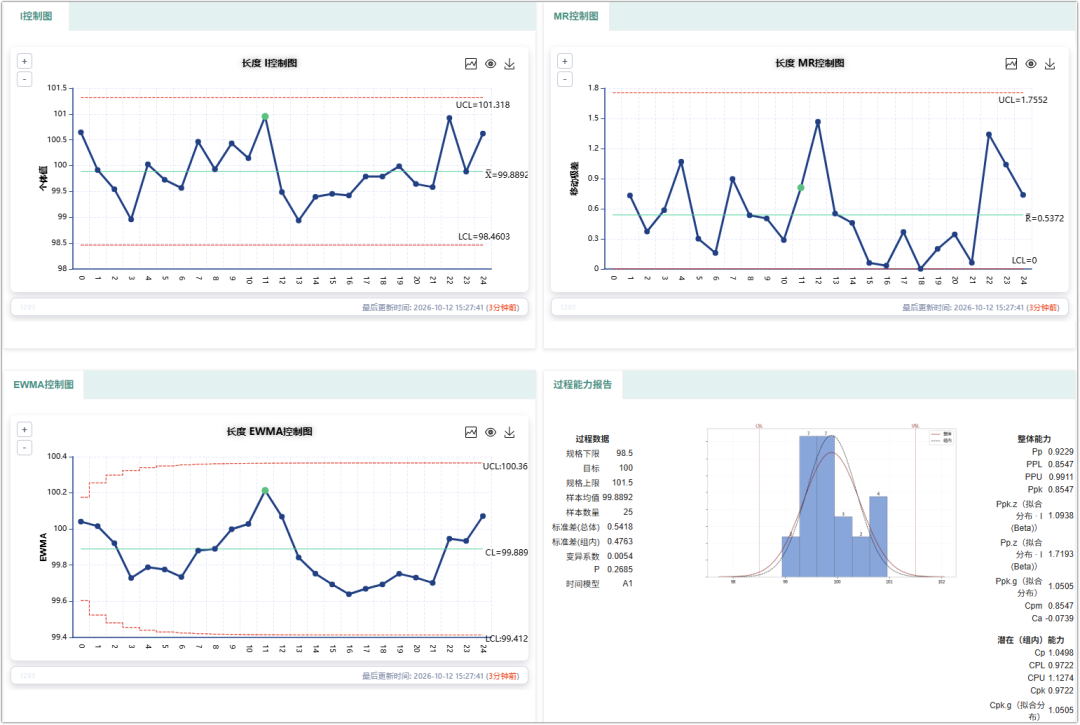Image resolution: width=1080 pixels, height=725 pixels.
Task: Click the green highlighted point on EWMA控制图
Action: (x=265, y=490)
